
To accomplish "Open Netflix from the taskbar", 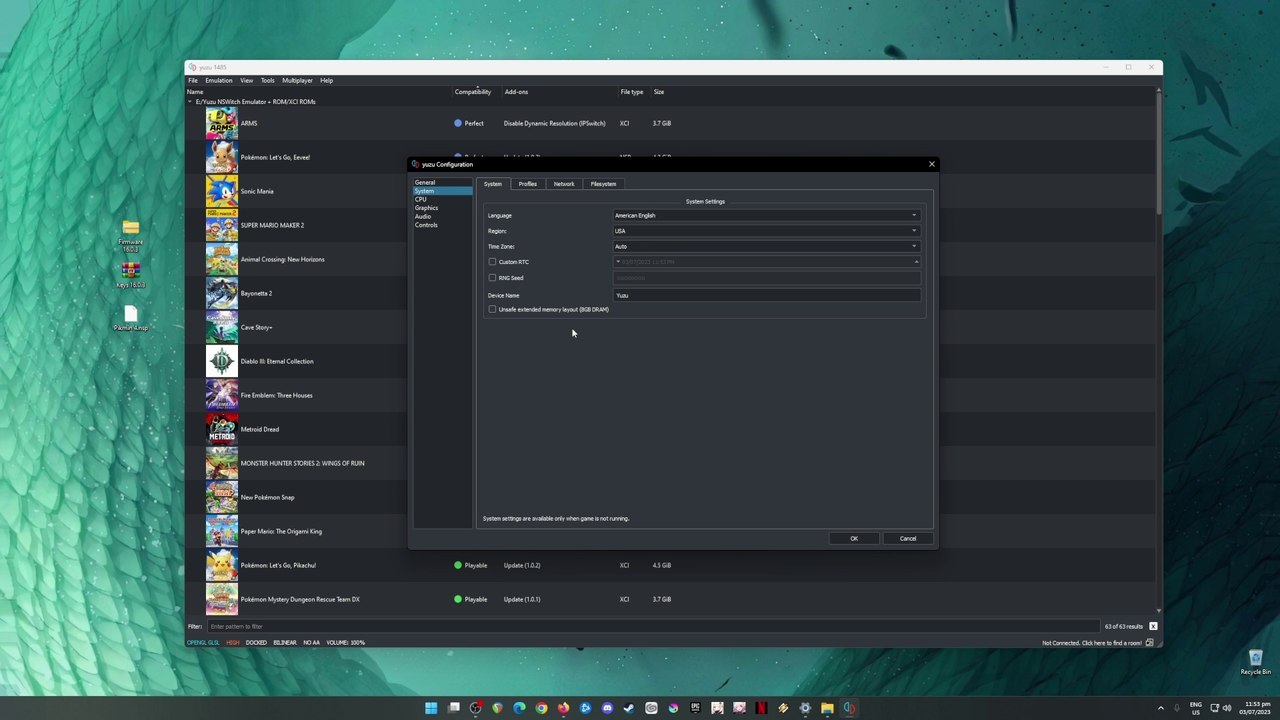I will [761, 708].
